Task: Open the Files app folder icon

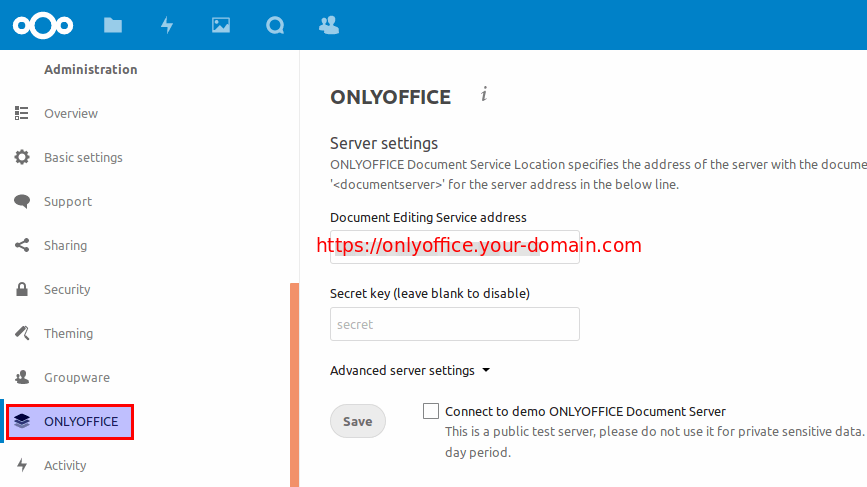Action: click(113, 25)
